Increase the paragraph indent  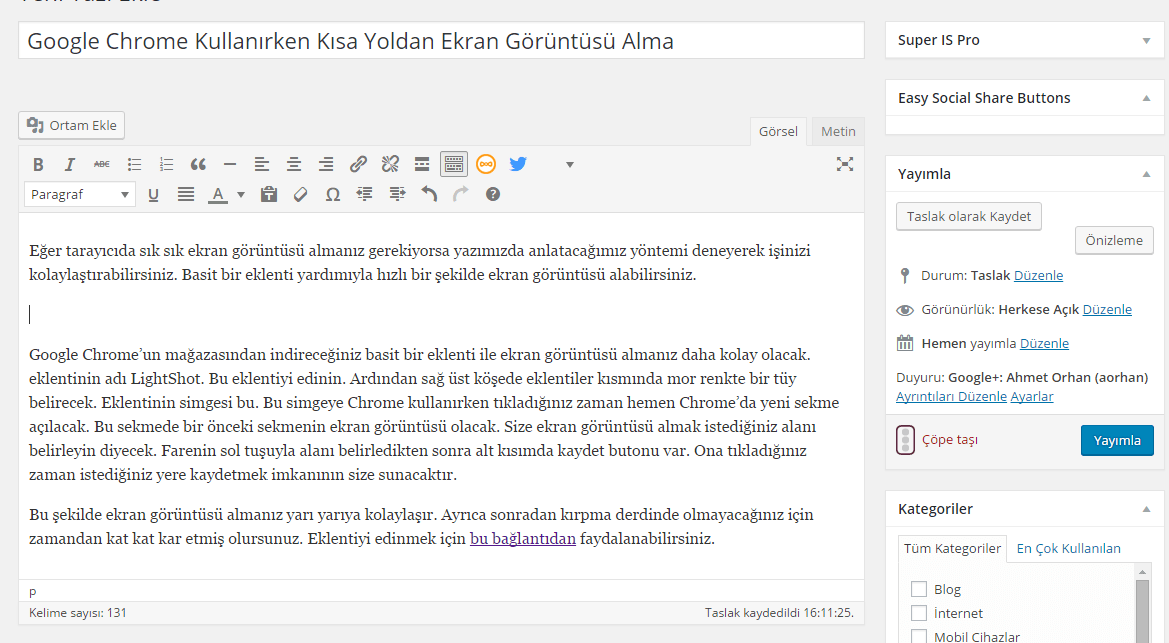[397, 195]
